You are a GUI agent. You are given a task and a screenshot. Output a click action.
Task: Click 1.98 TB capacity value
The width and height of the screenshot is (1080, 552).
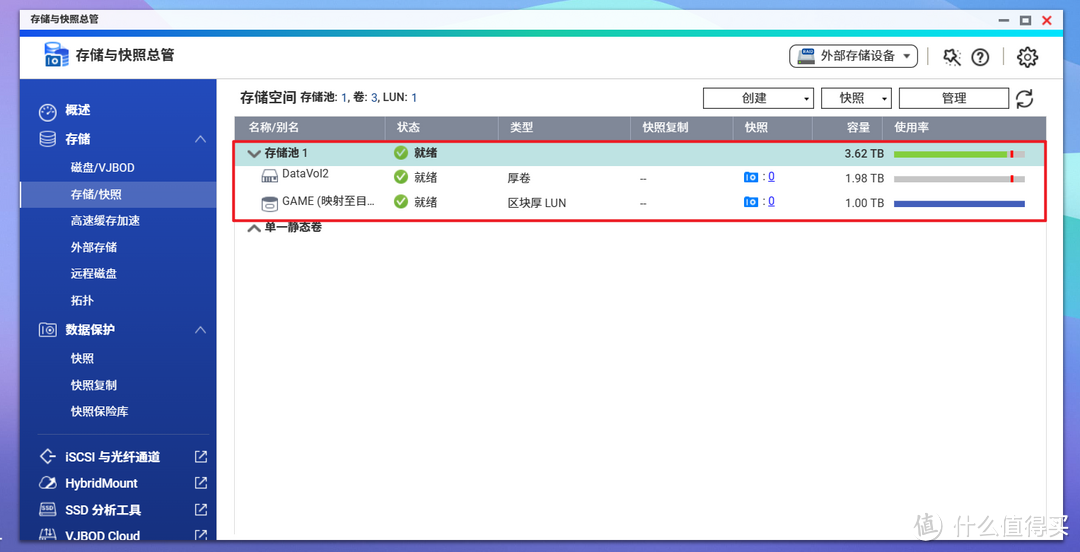pyautogui.click(x=864, y=178)
